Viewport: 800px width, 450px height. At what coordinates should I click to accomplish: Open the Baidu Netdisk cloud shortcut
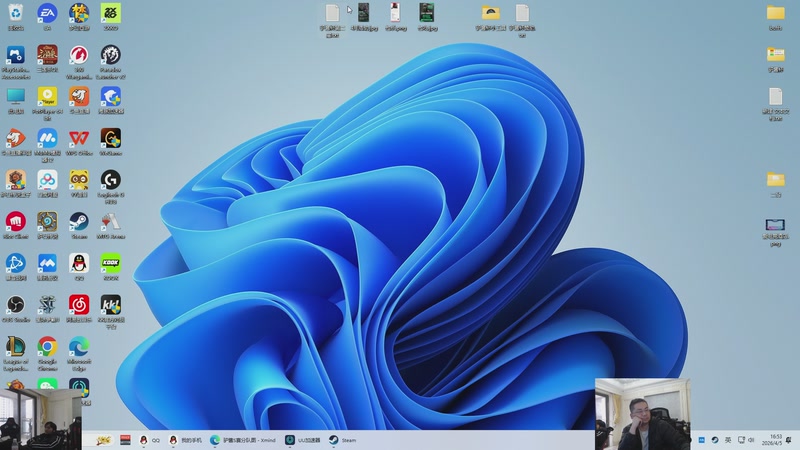[47, 180]
